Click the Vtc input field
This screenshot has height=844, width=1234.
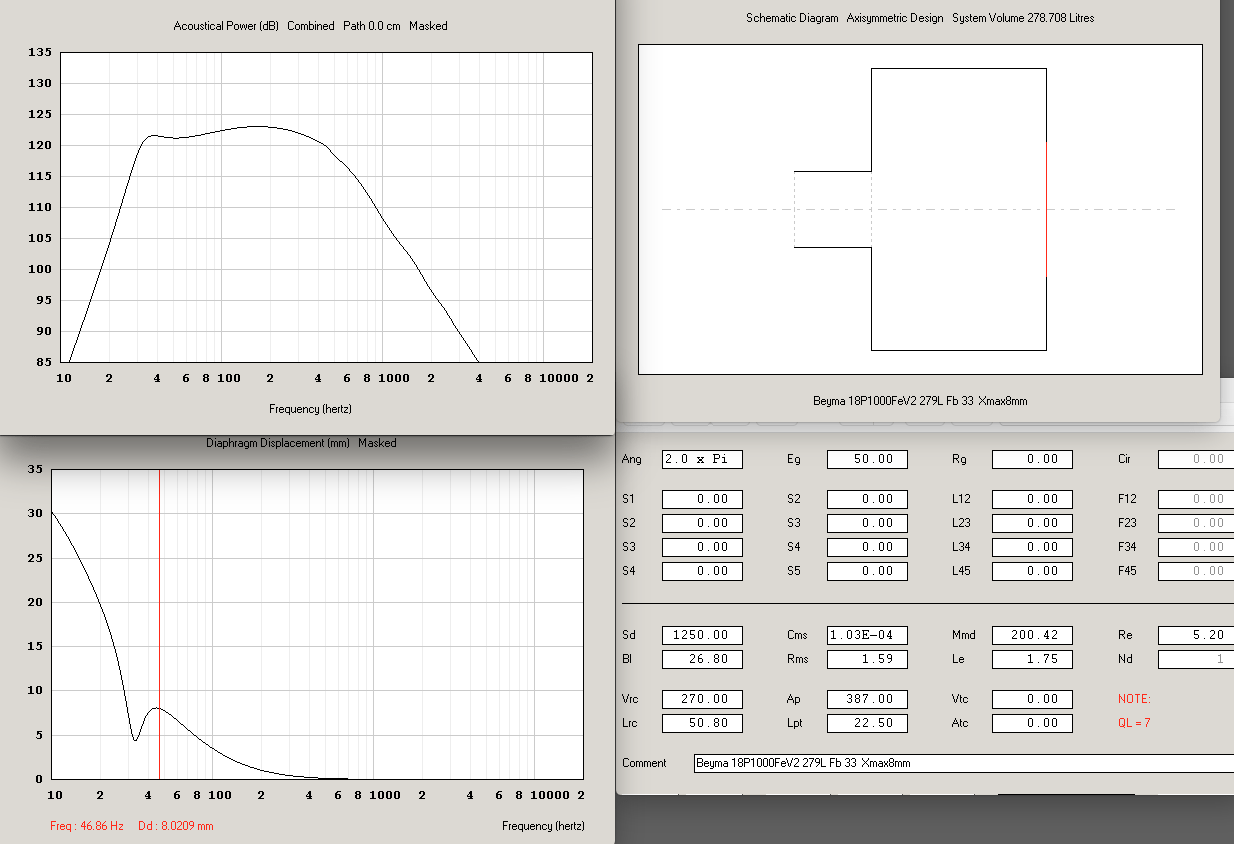pos(1032,699)
